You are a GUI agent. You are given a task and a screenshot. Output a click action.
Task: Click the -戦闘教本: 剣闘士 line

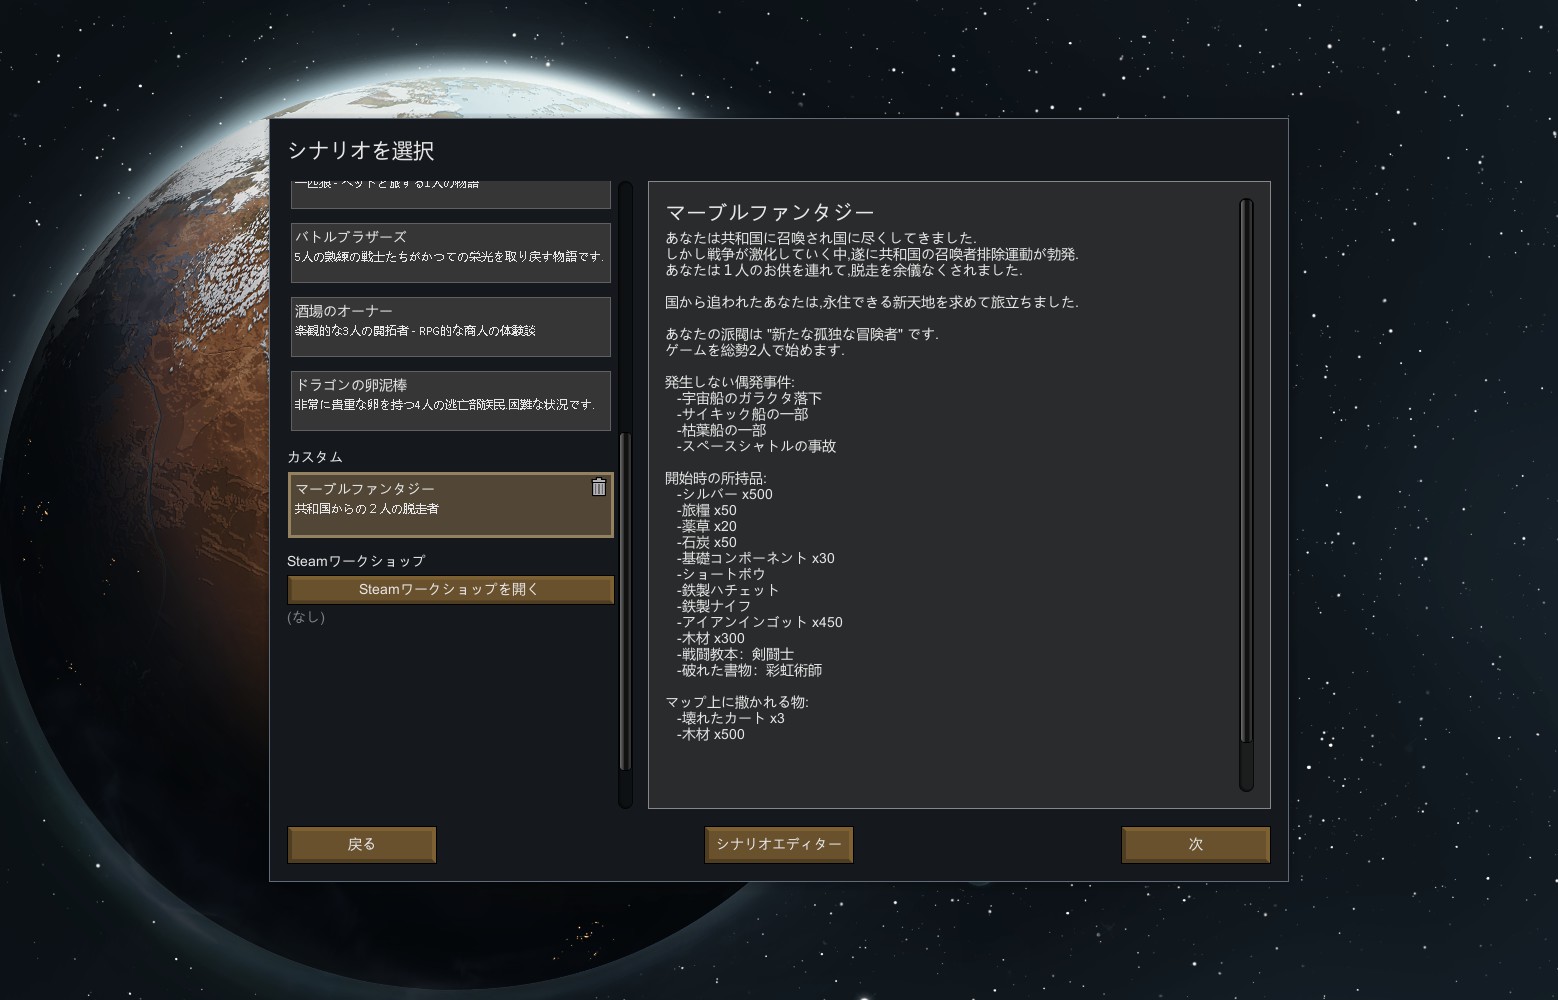(735, 654)
